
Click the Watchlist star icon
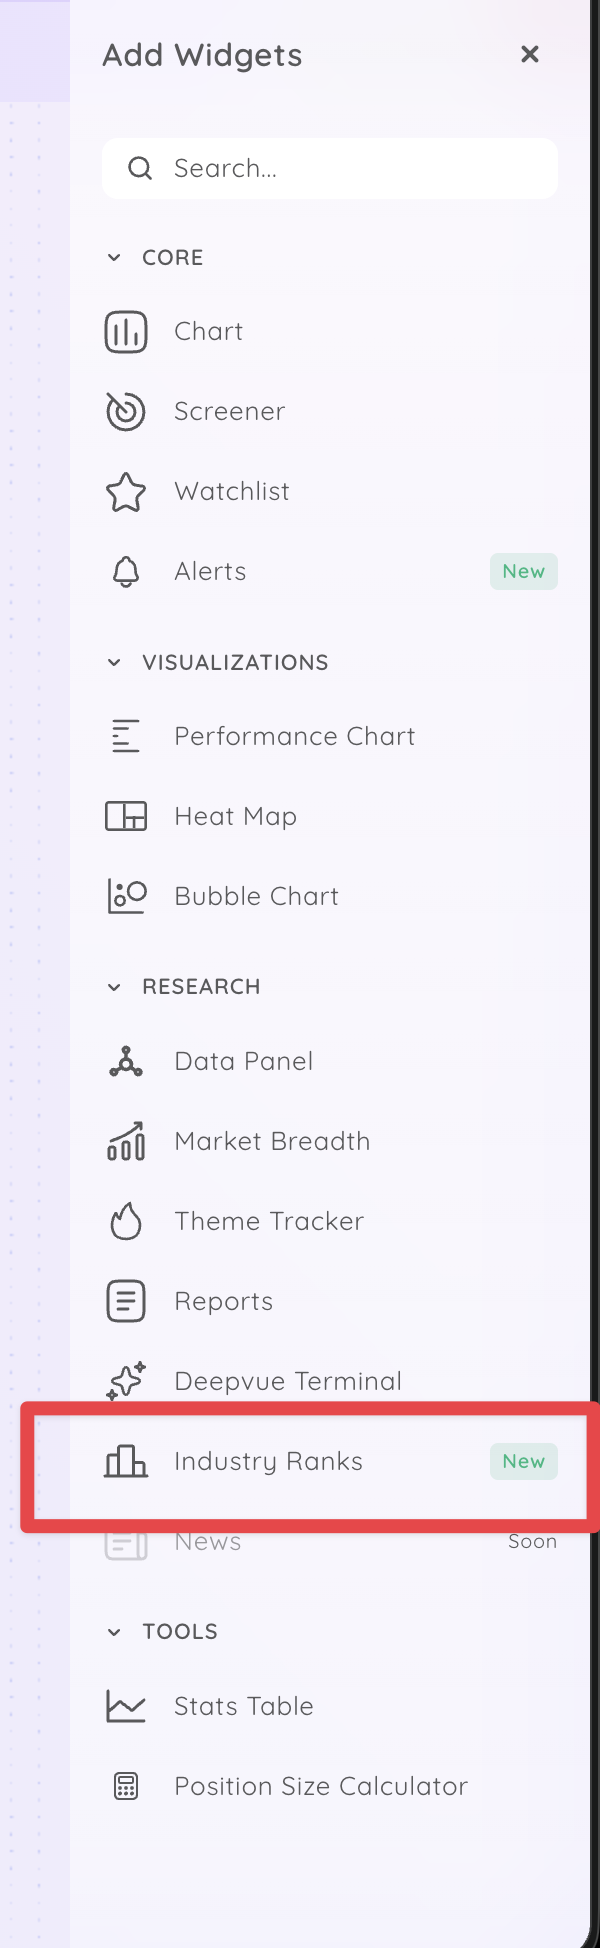tap(126, 492)
